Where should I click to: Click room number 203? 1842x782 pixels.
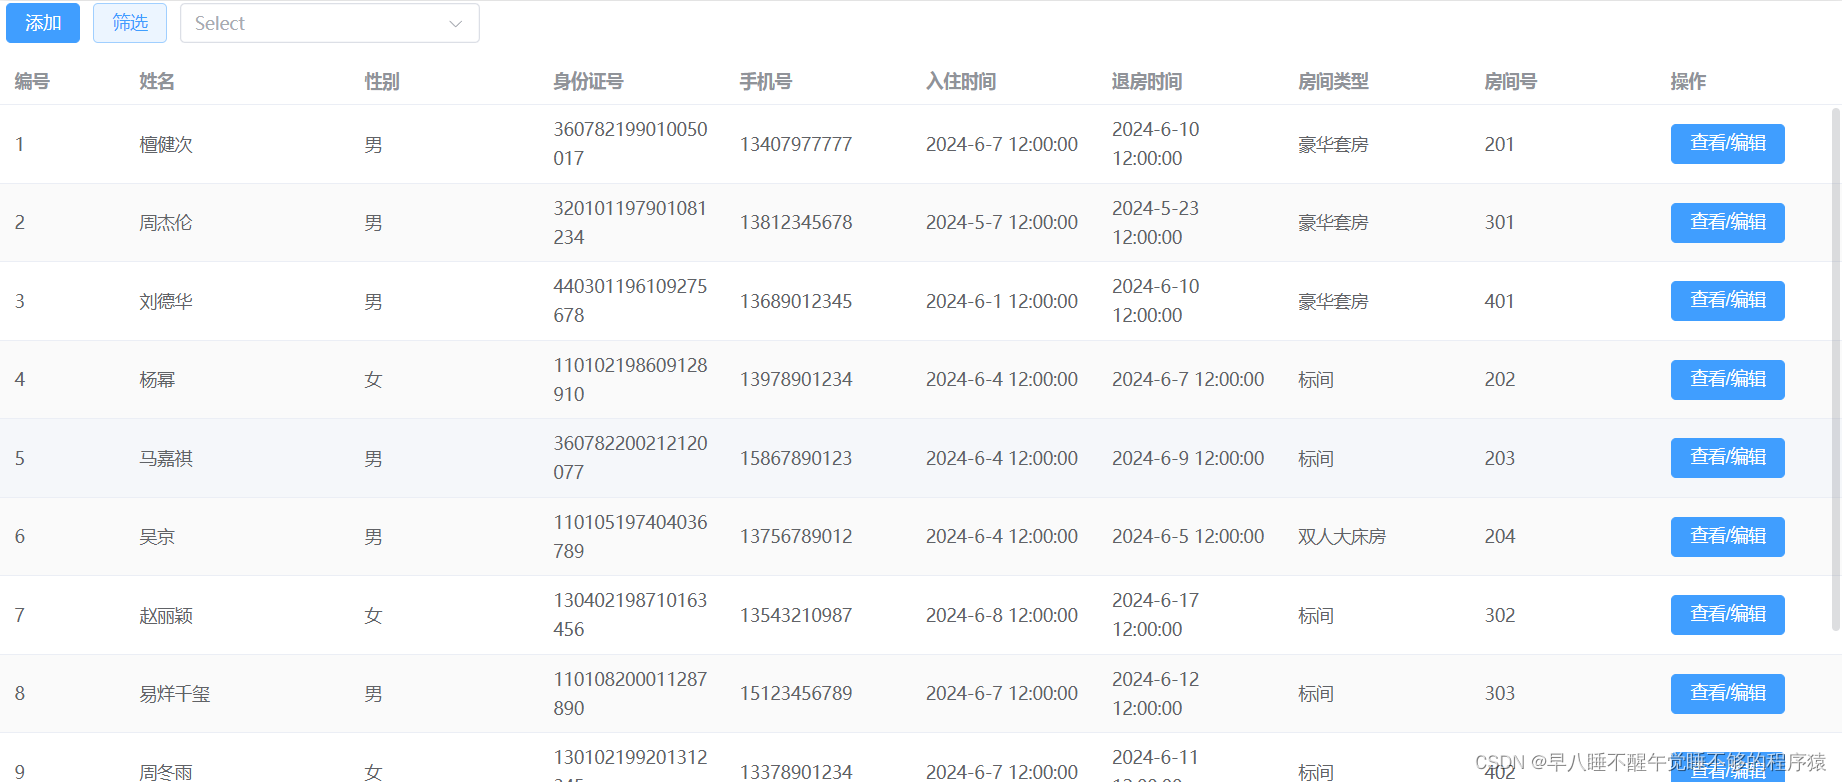click(1500, 458)
